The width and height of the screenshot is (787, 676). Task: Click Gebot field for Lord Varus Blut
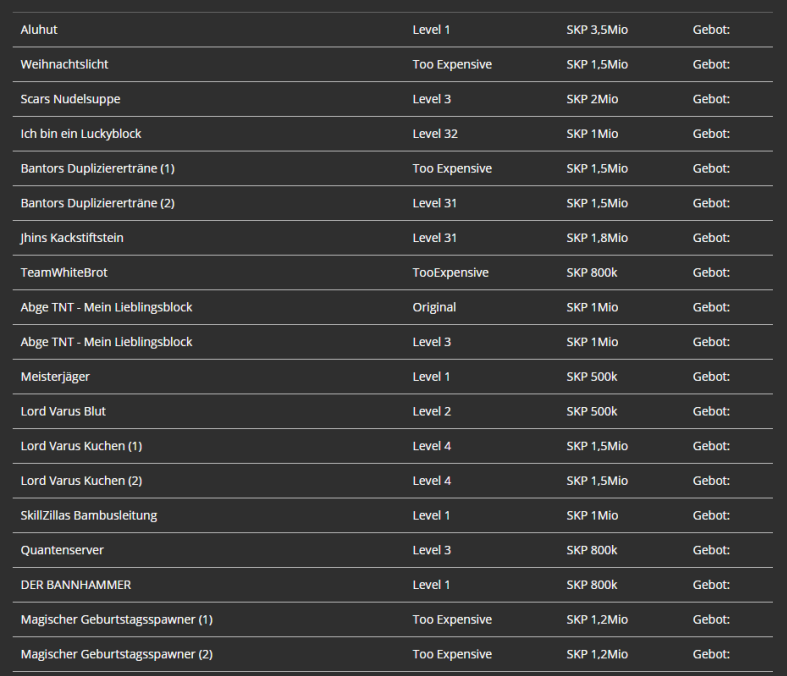click(x=711, y=411)
